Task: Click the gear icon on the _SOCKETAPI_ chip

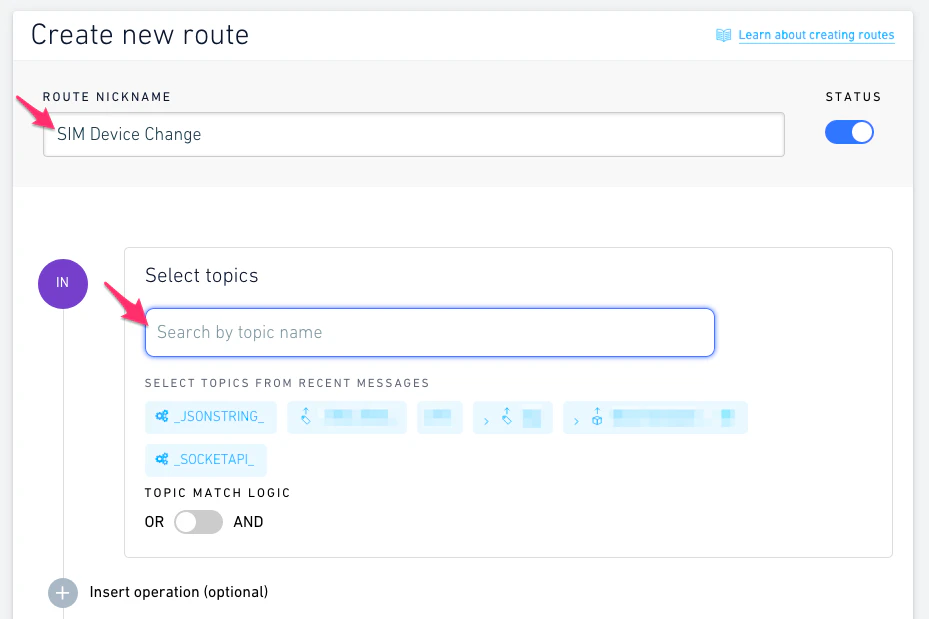Action: (x=160, y=460)
